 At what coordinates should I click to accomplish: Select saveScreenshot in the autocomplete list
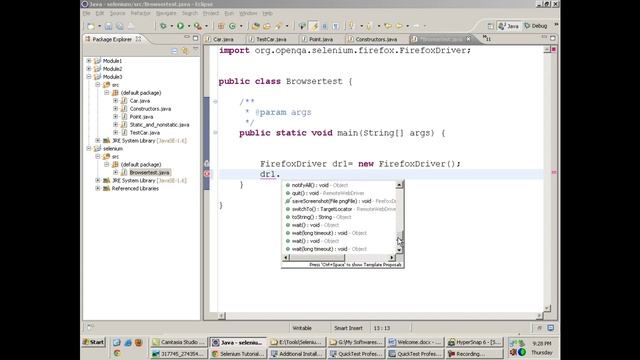coord(340,201)
